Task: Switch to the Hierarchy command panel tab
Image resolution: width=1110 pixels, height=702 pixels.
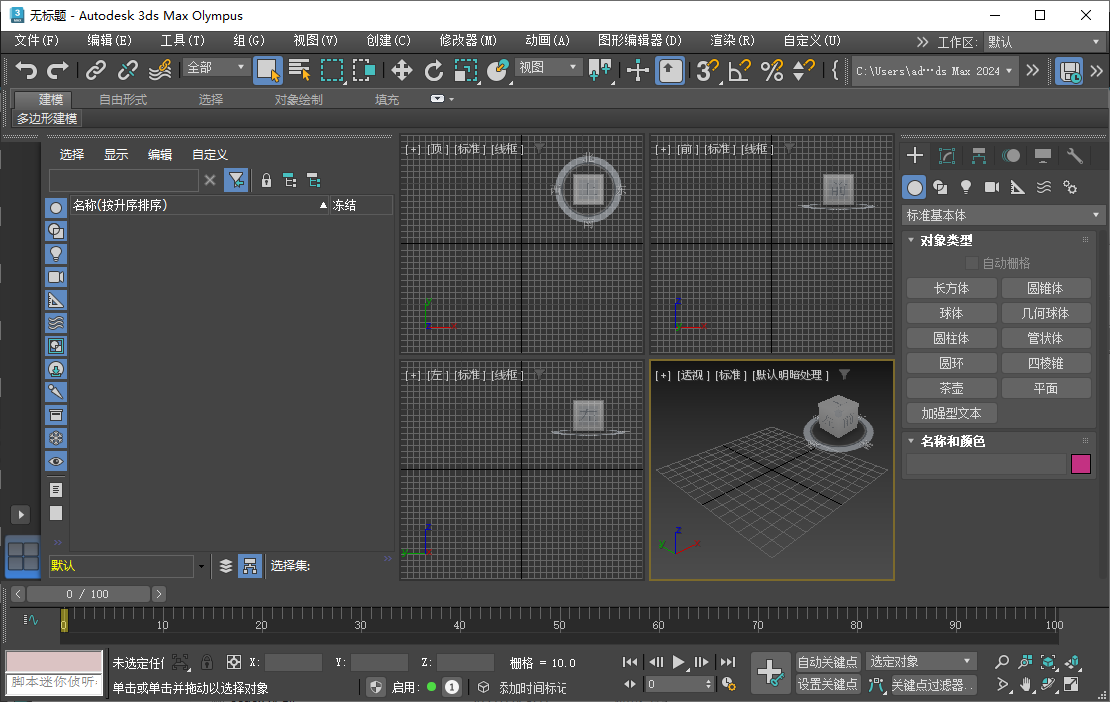Action: coord(978,156)
